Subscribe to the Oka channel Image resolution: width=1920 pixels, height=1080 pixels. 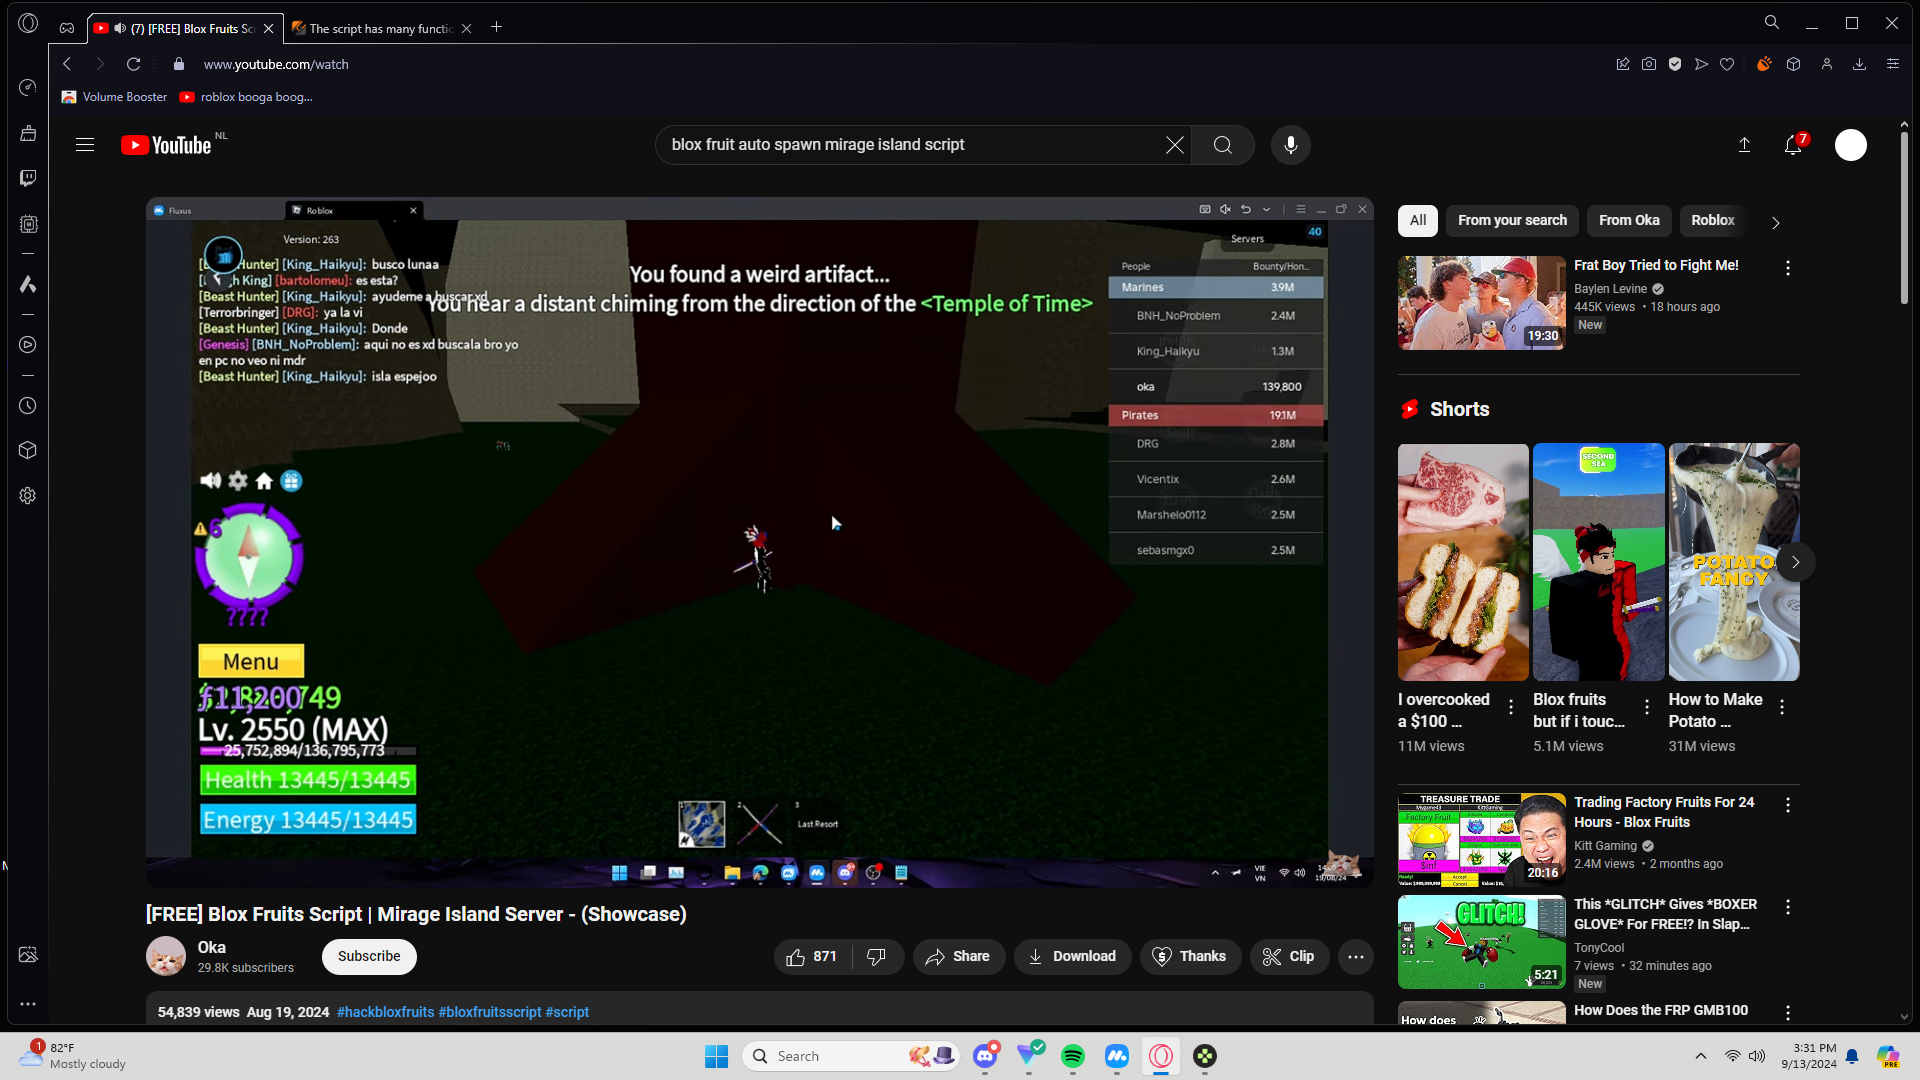[369, 957]
